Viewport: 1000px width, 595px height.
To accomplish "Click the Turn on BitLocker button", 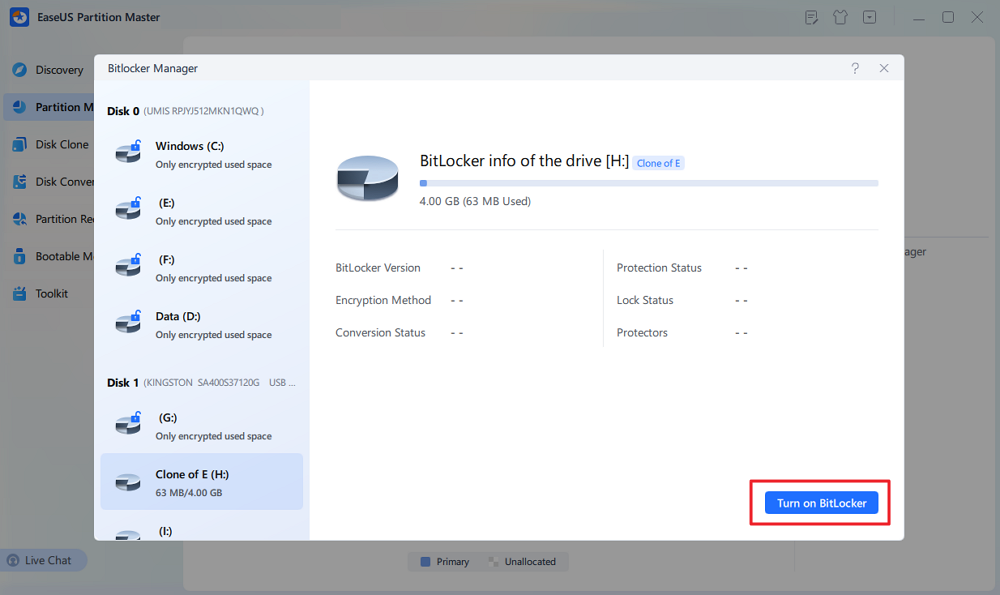I will [x=821, y=503].
